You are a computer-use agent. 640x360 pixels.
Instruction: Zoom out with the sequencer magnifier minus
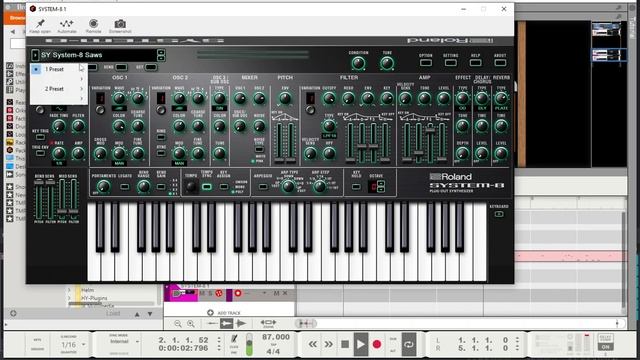click(x=178, y=324)
